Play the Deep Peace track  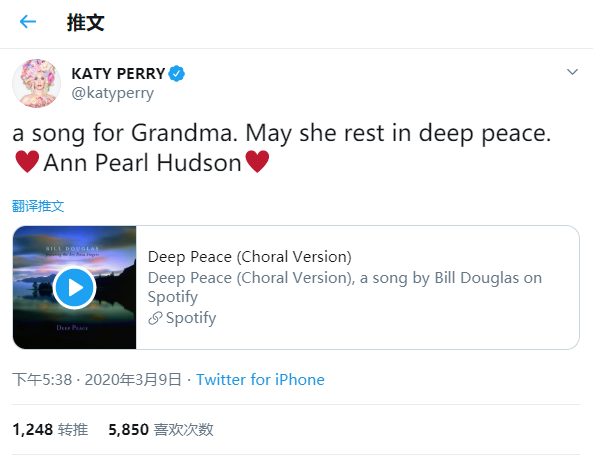click(x=75, y=288)
